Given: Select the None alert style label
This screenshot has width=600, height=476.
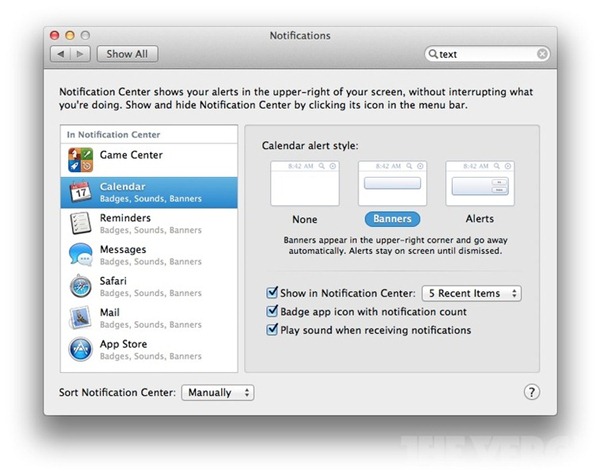Looking at the screenshot, I should coord(305,219).
